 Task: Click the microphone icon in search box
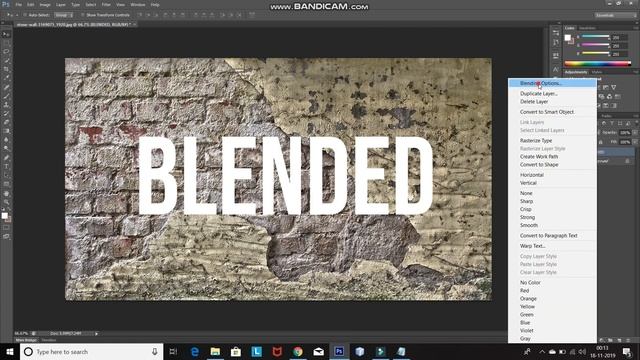pos(155,351)
